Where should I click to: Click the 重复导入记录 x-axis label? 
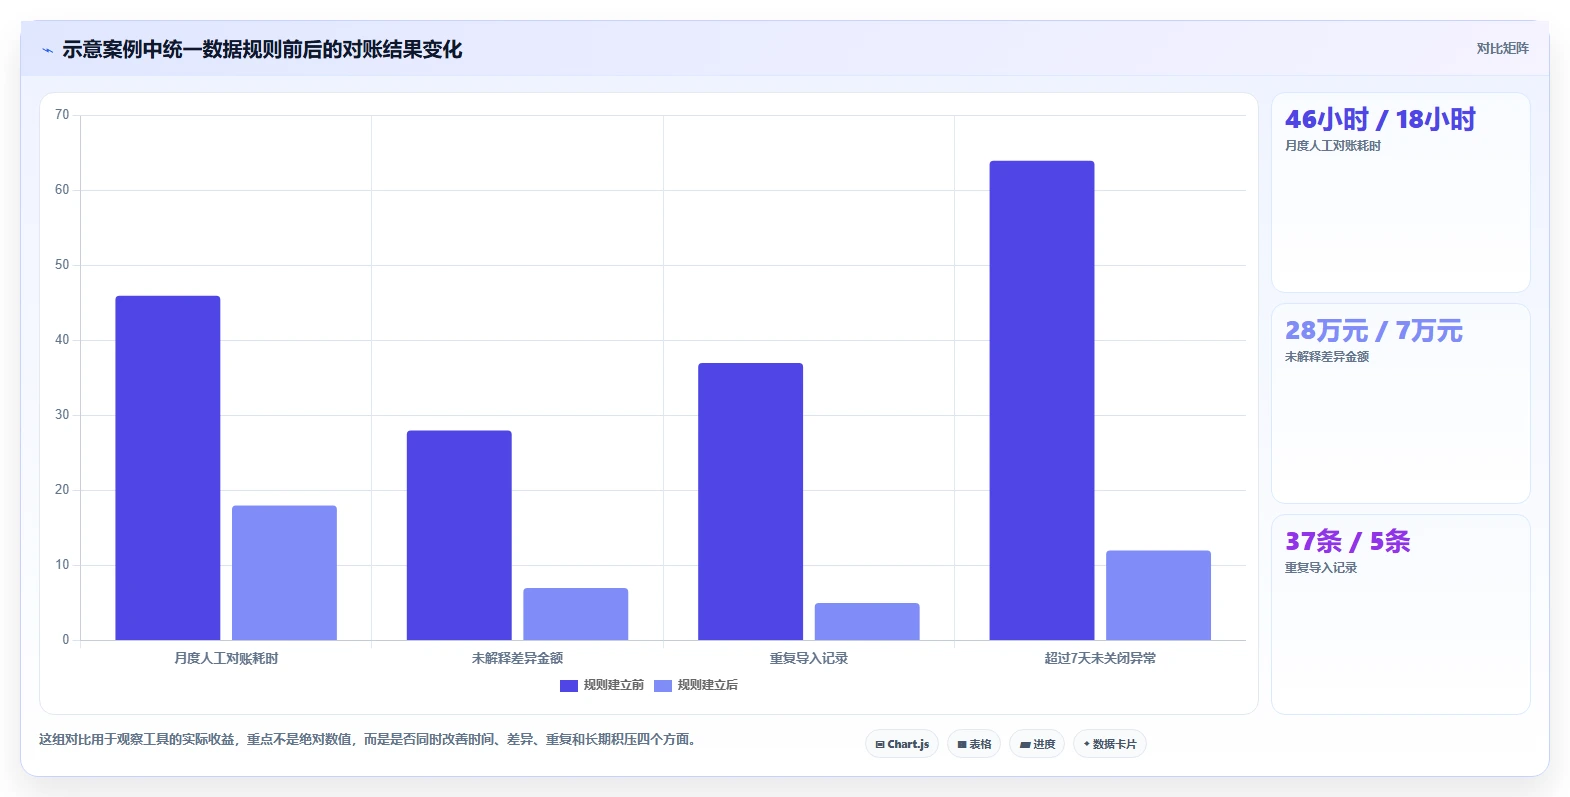[809, 658]
